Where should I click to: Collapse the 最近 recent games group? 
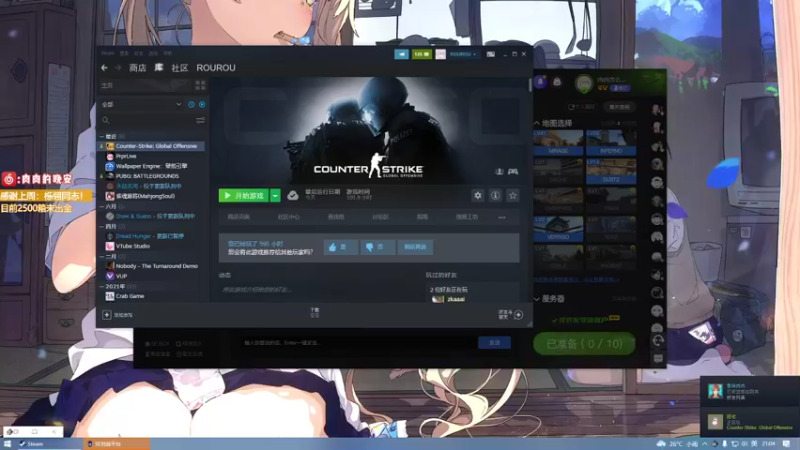[x=102, y=136]
